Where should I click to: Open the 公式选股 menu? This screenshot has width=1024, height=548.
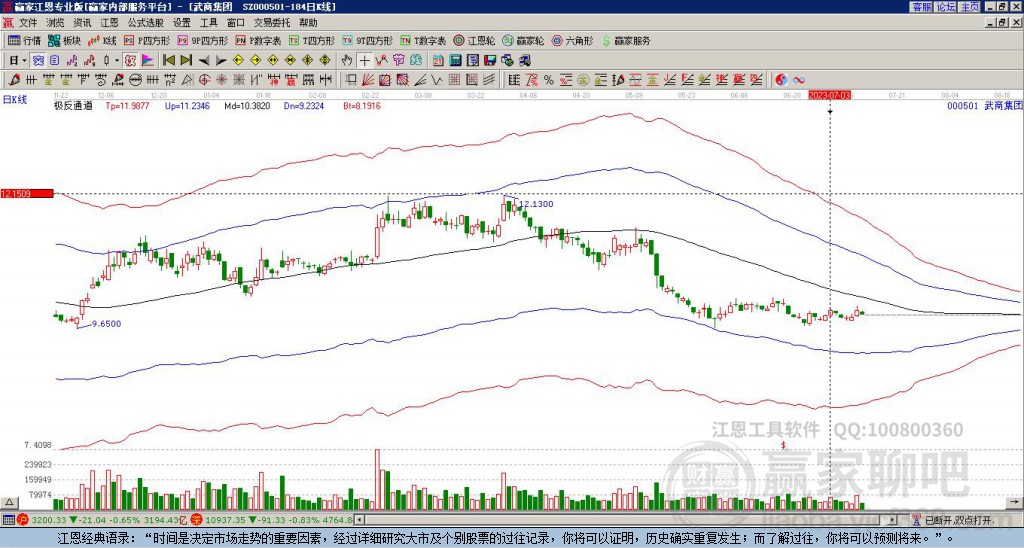pos(145,23)
